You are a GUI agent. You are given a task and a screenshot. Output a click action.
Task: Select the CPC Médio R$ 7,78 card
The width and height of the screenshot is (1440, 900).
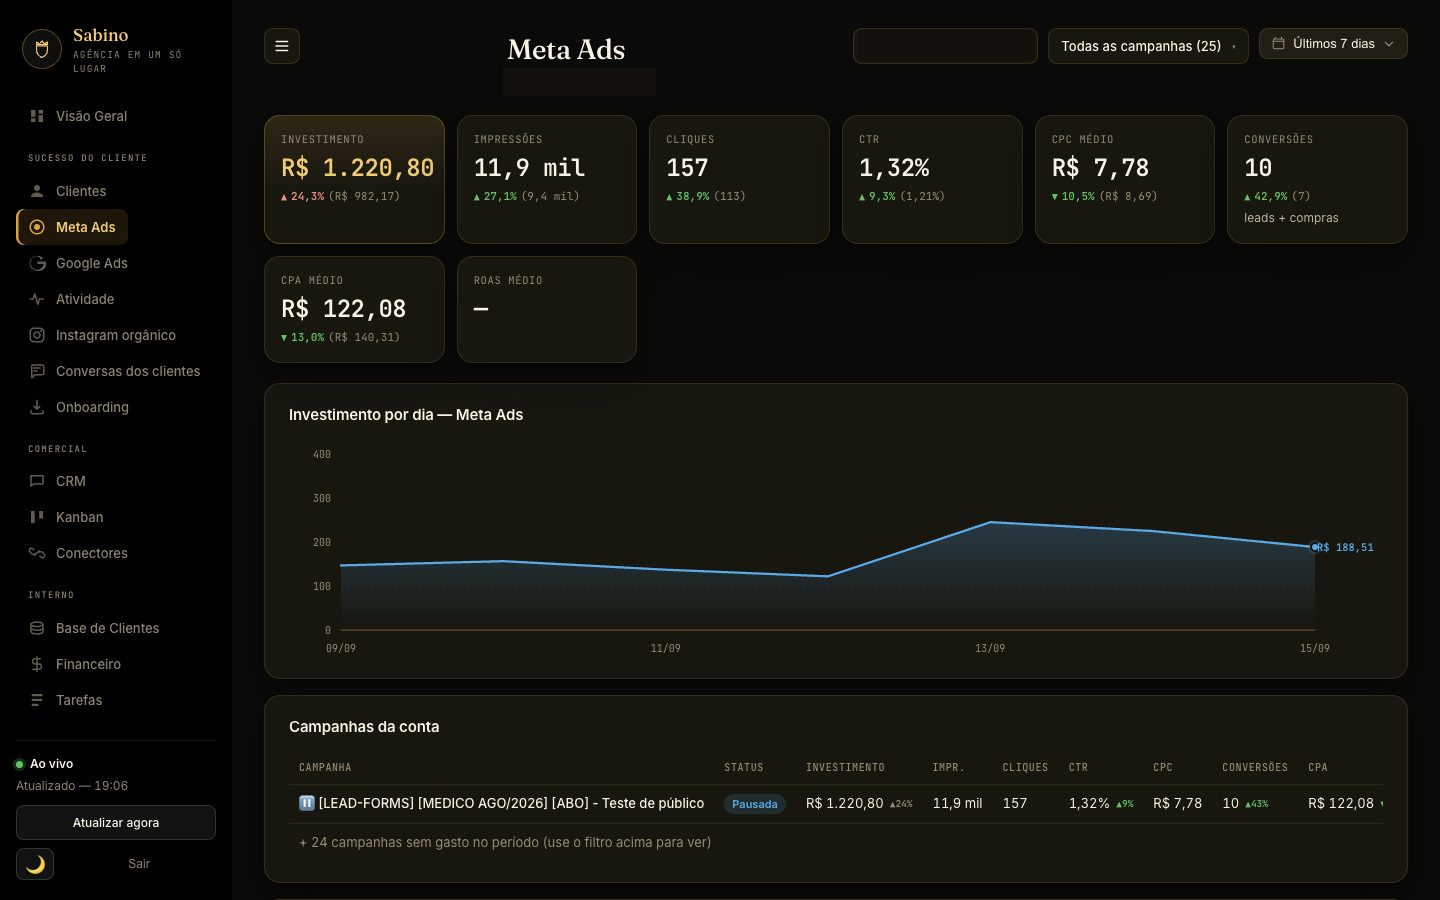pyautogui.click(x=1125, y=179)
